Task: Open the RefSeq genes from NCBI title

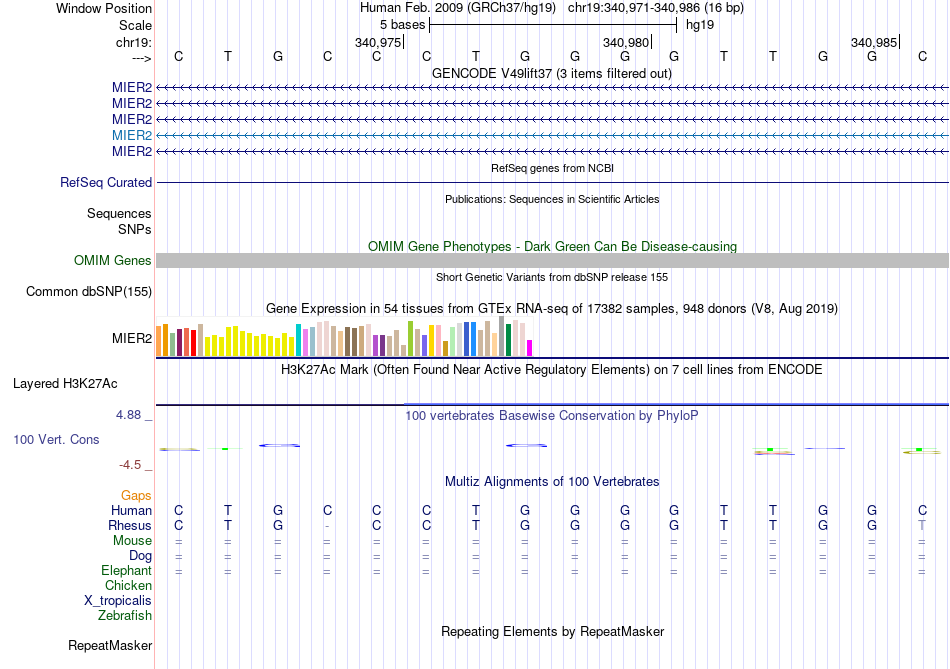Action: pos(552,168)
